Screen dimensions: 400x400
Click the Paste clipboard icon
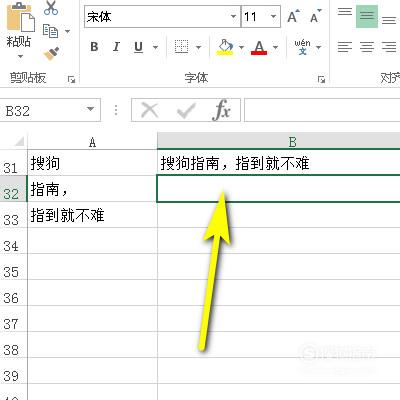coord(21,17)
